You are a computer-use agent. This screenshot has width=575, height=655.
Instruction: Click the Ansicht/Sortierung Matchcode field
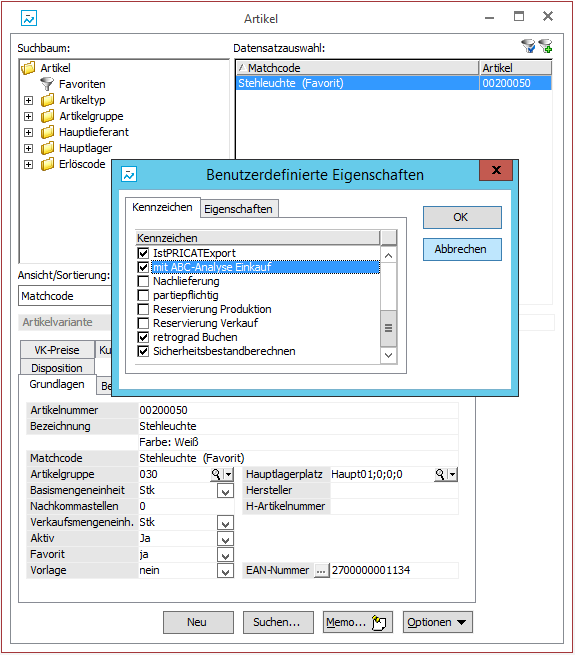(65, 296)
